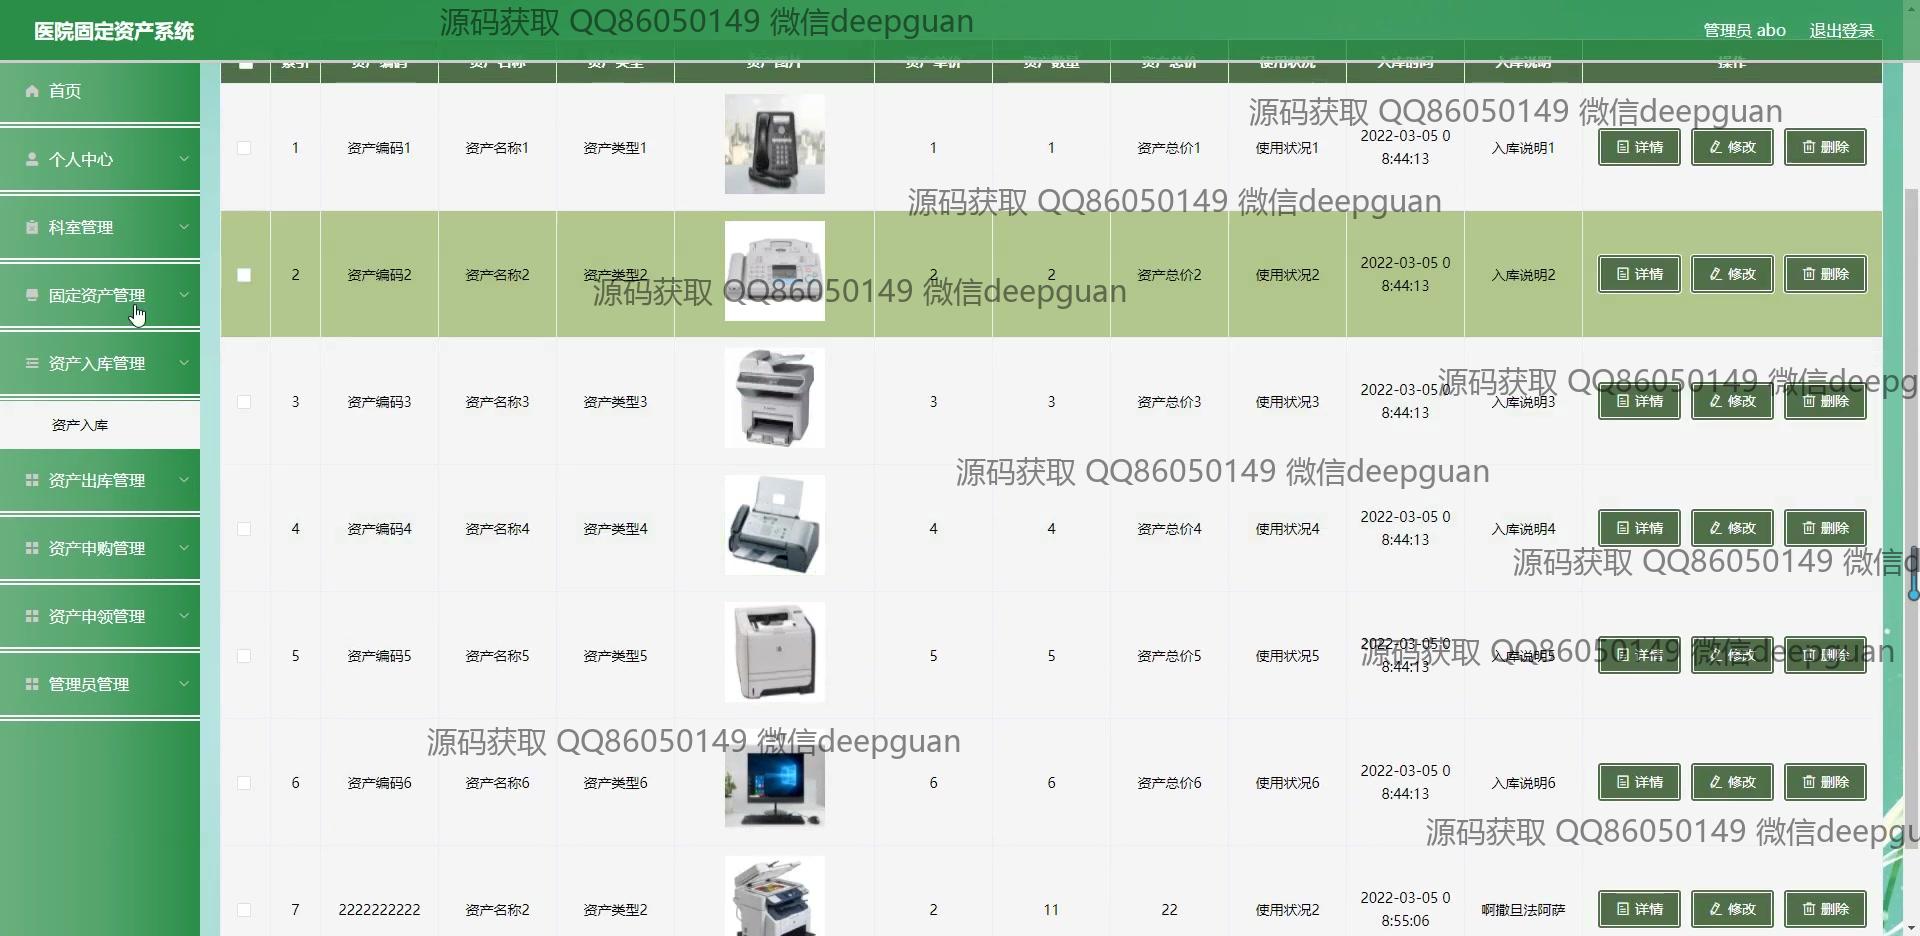Click the icon next to 科室管理

(x=32, y=227)
